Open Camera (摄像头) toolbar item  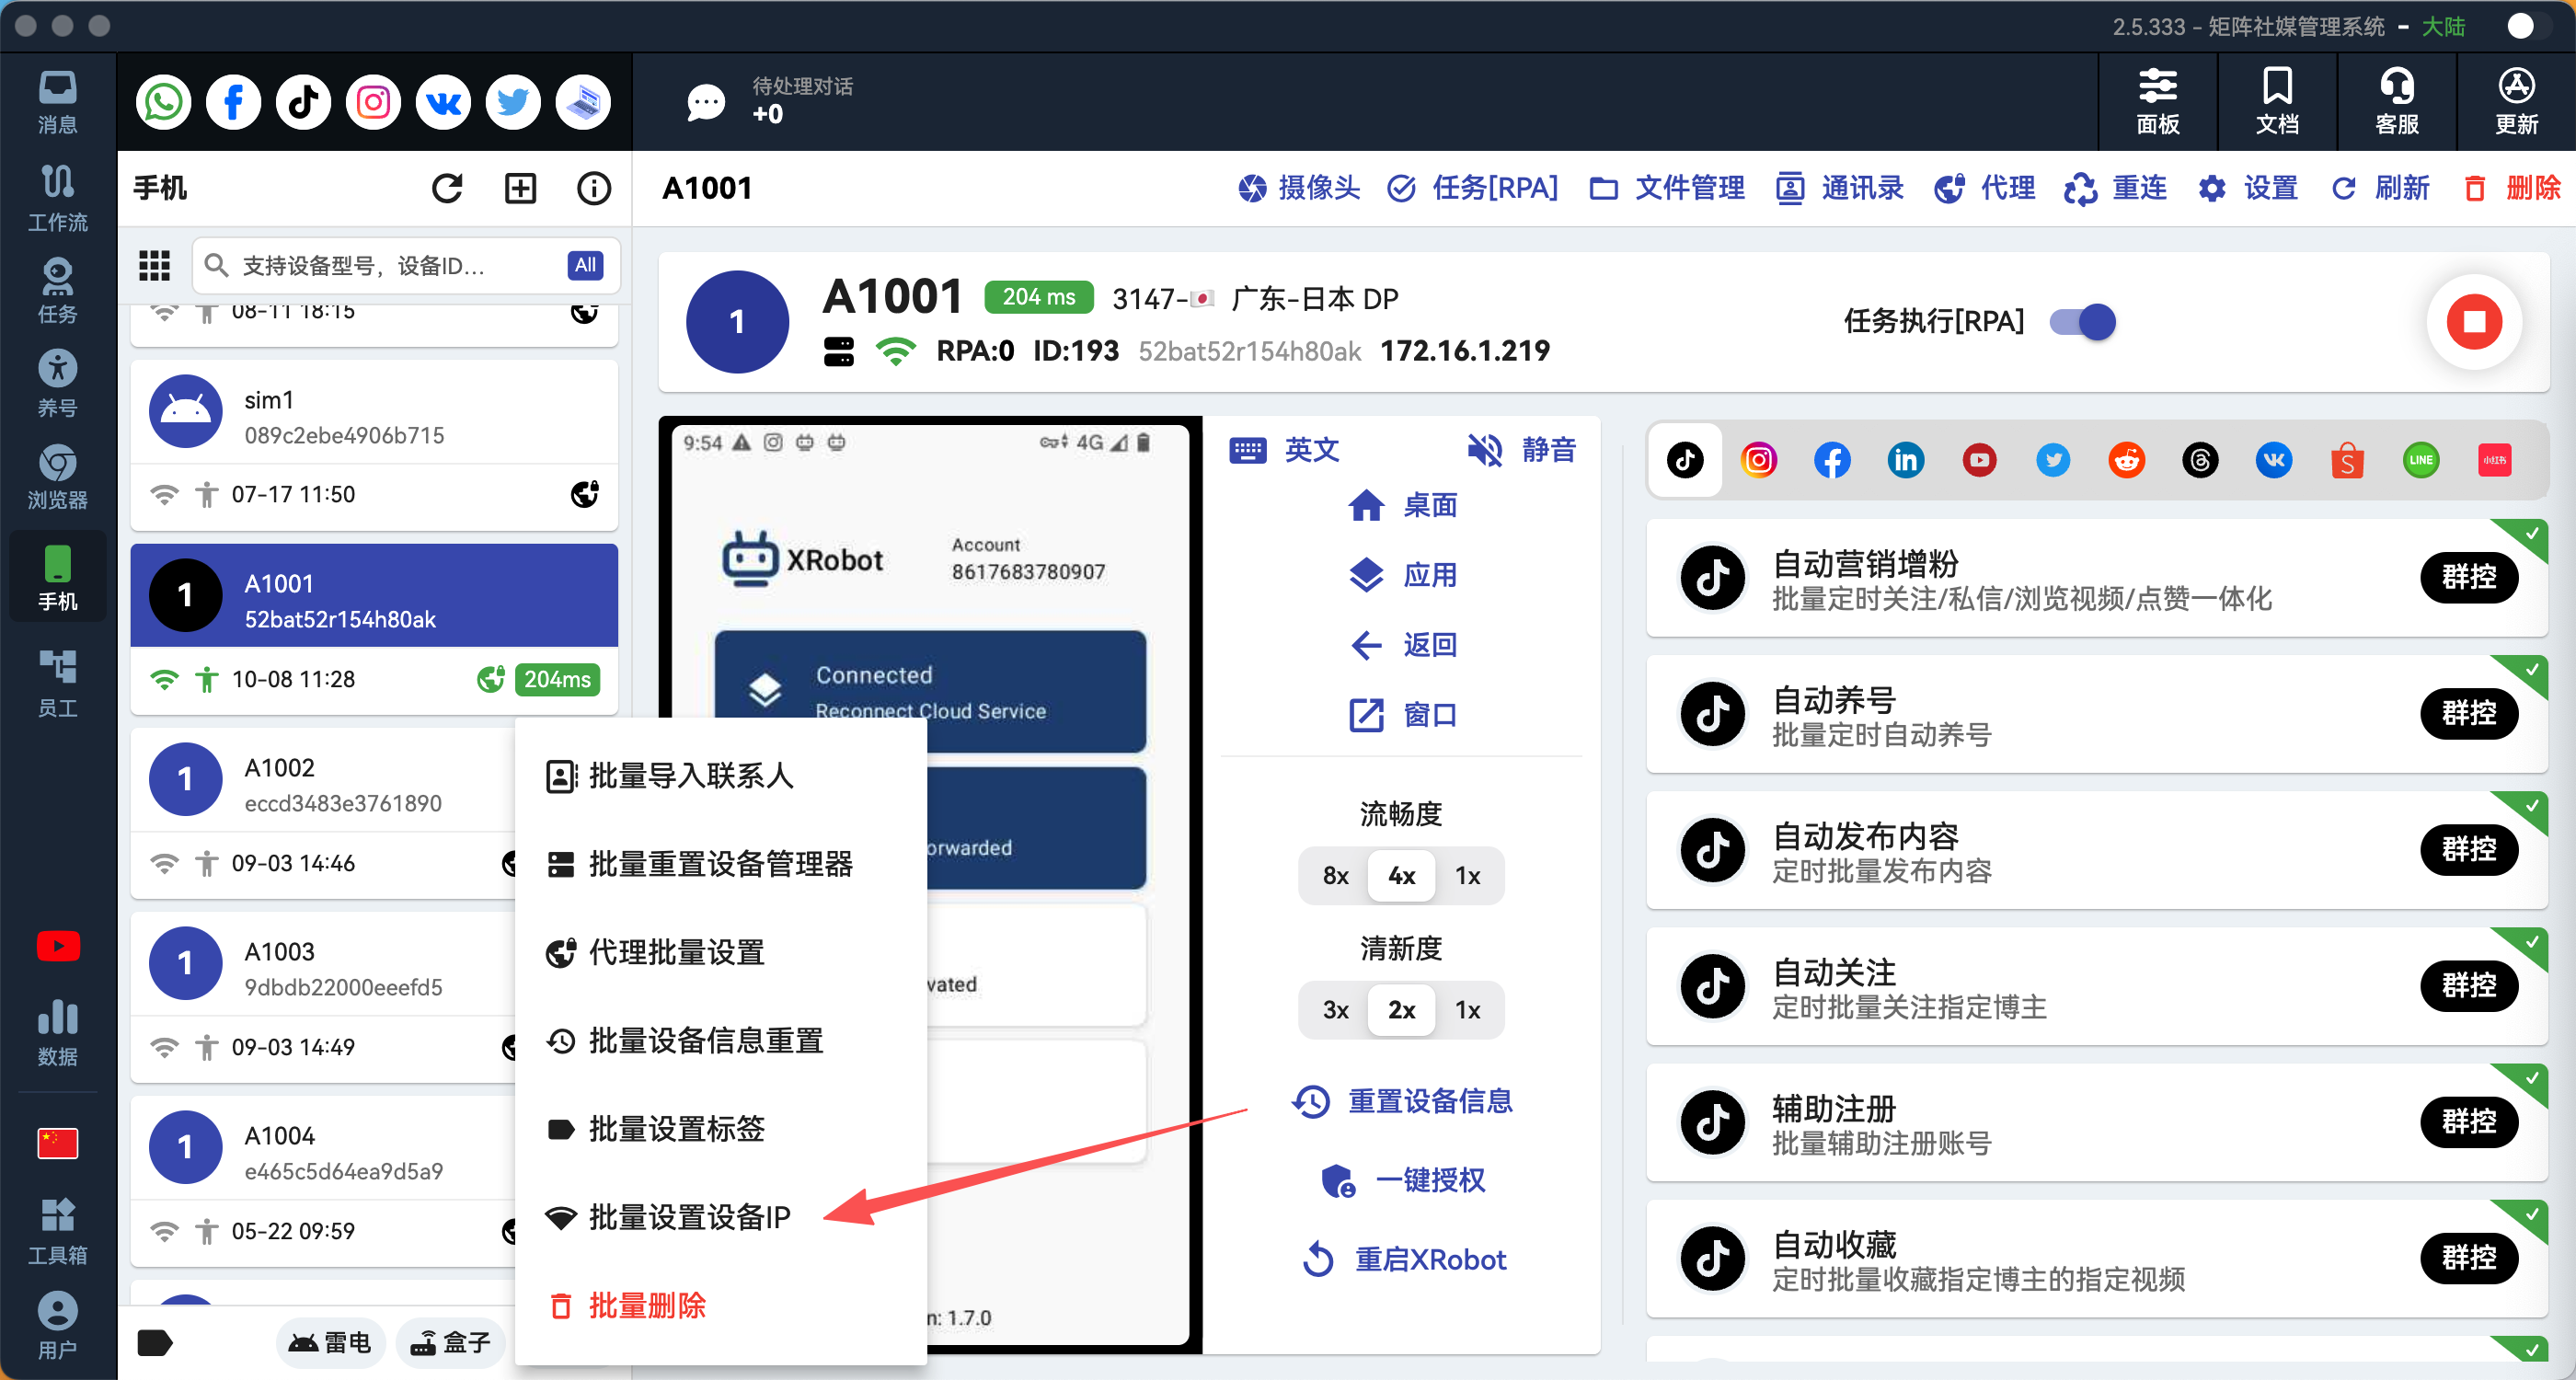[1298, 188]
